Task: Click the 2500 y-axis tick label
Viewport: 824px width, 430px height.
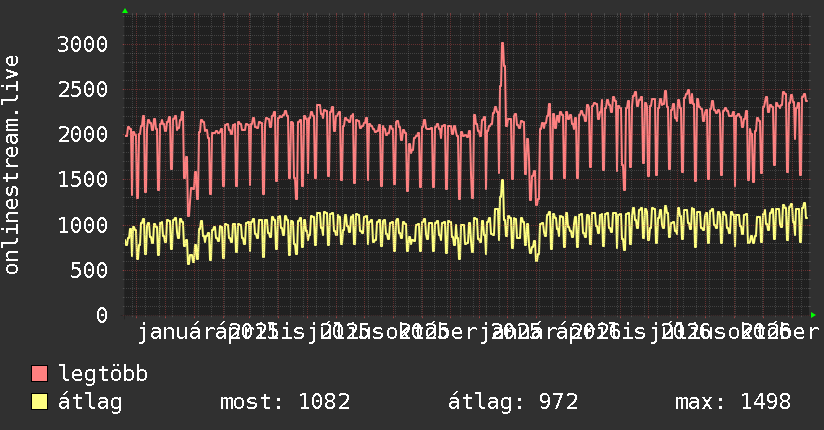Action: click(x=83, y=89)
